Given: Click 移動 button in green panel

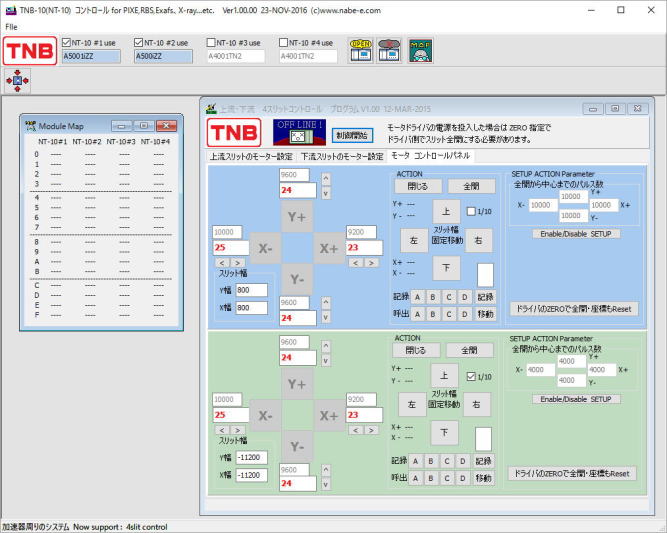Looking at the screenshot, I should (x=483, y=478).
